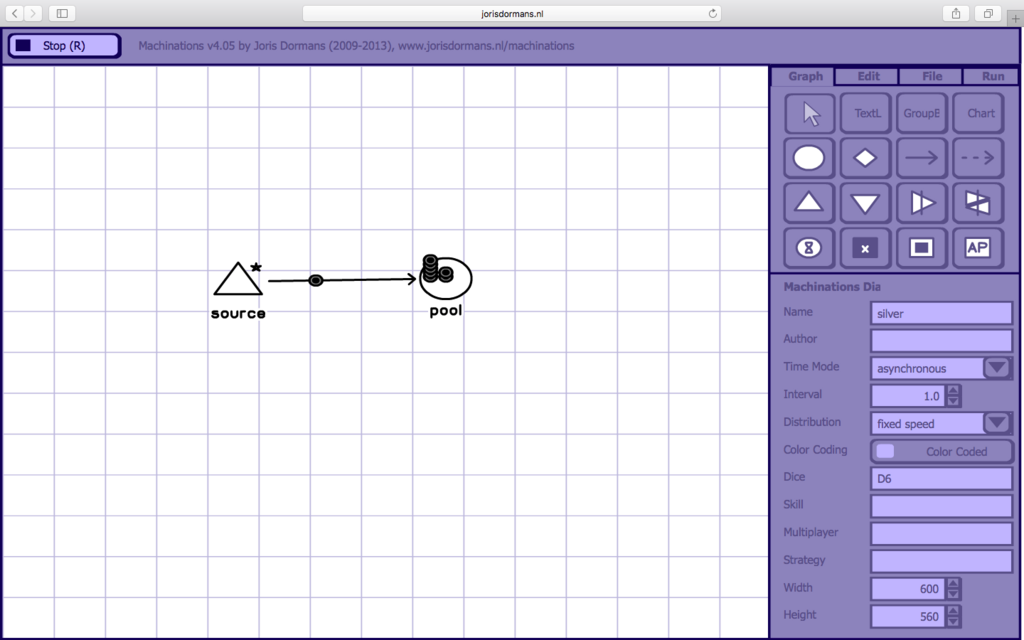The image size is (1024, 640).
Task: Decrease the Interval value stepper
Action: point(953,402)
